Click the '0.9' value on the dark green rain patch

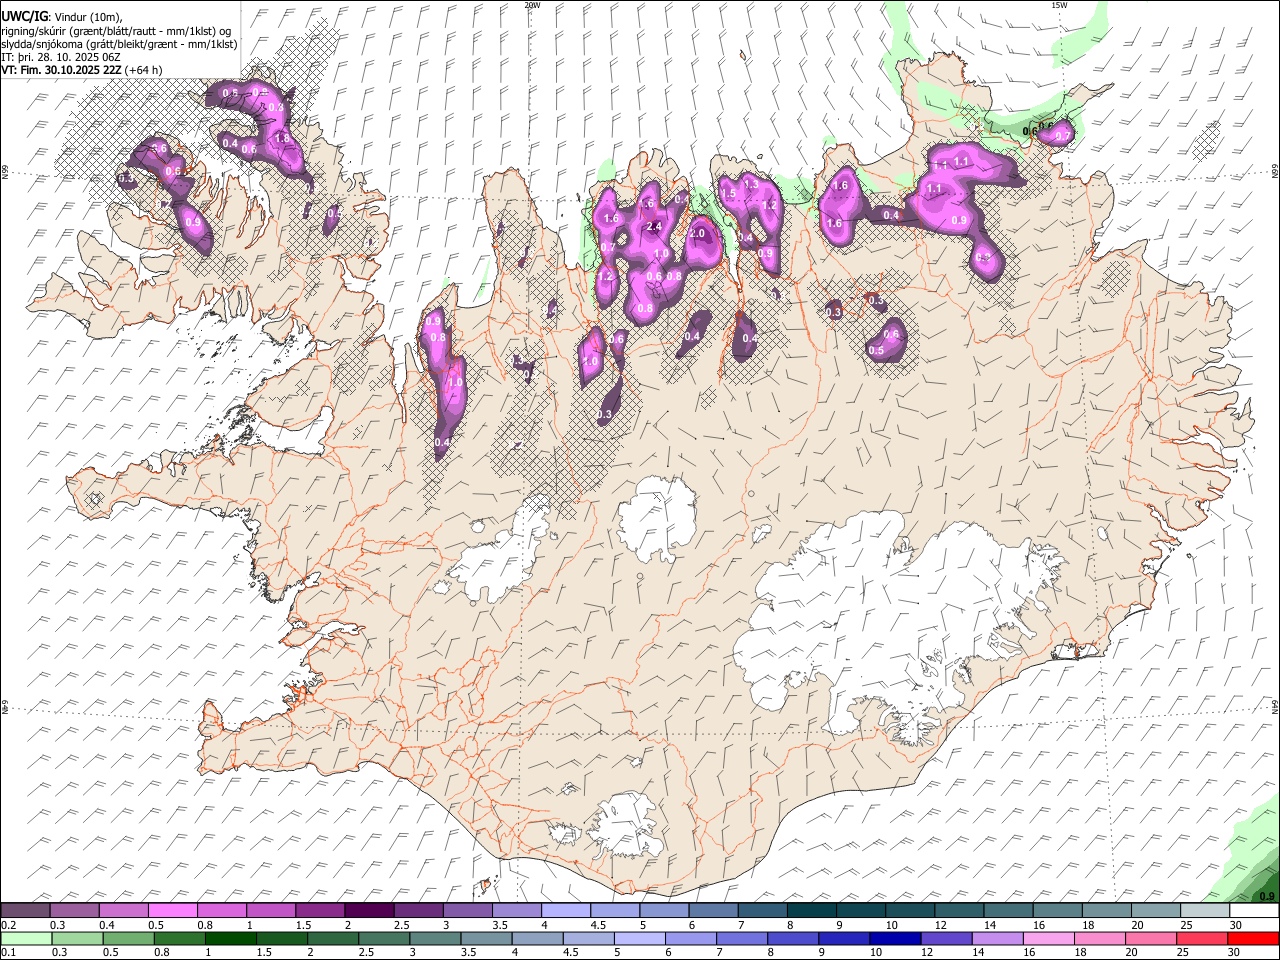coord(1267,895)
